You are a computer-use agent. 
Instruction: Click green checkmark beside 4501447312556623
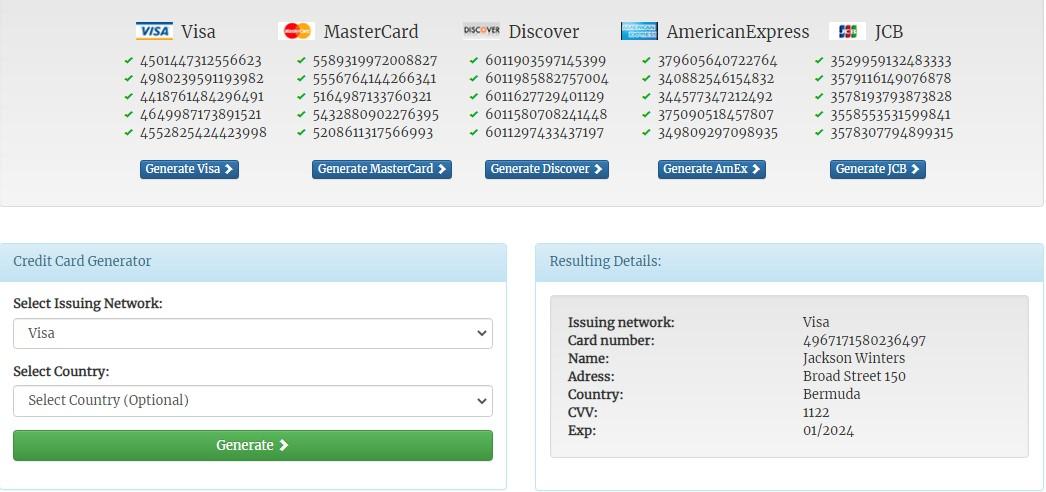(x=129, y=61)
